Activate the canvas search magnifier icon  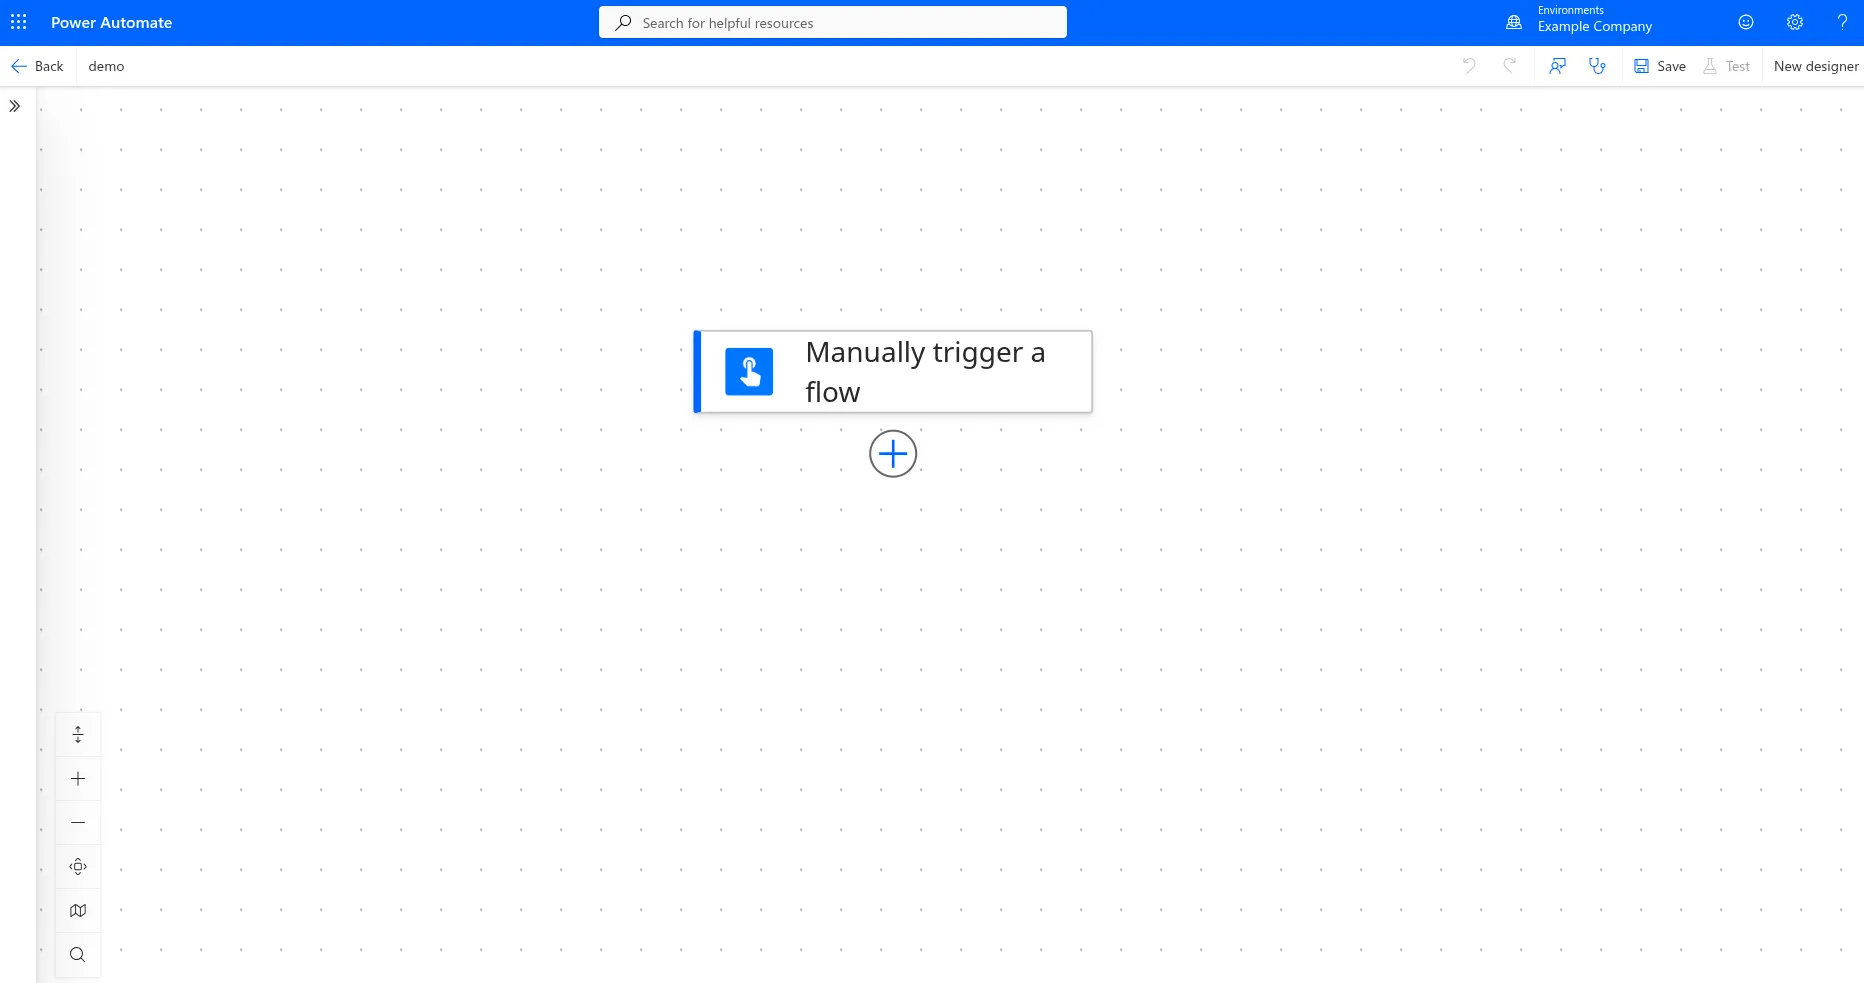pyautogui.click(x=78, y=954)
